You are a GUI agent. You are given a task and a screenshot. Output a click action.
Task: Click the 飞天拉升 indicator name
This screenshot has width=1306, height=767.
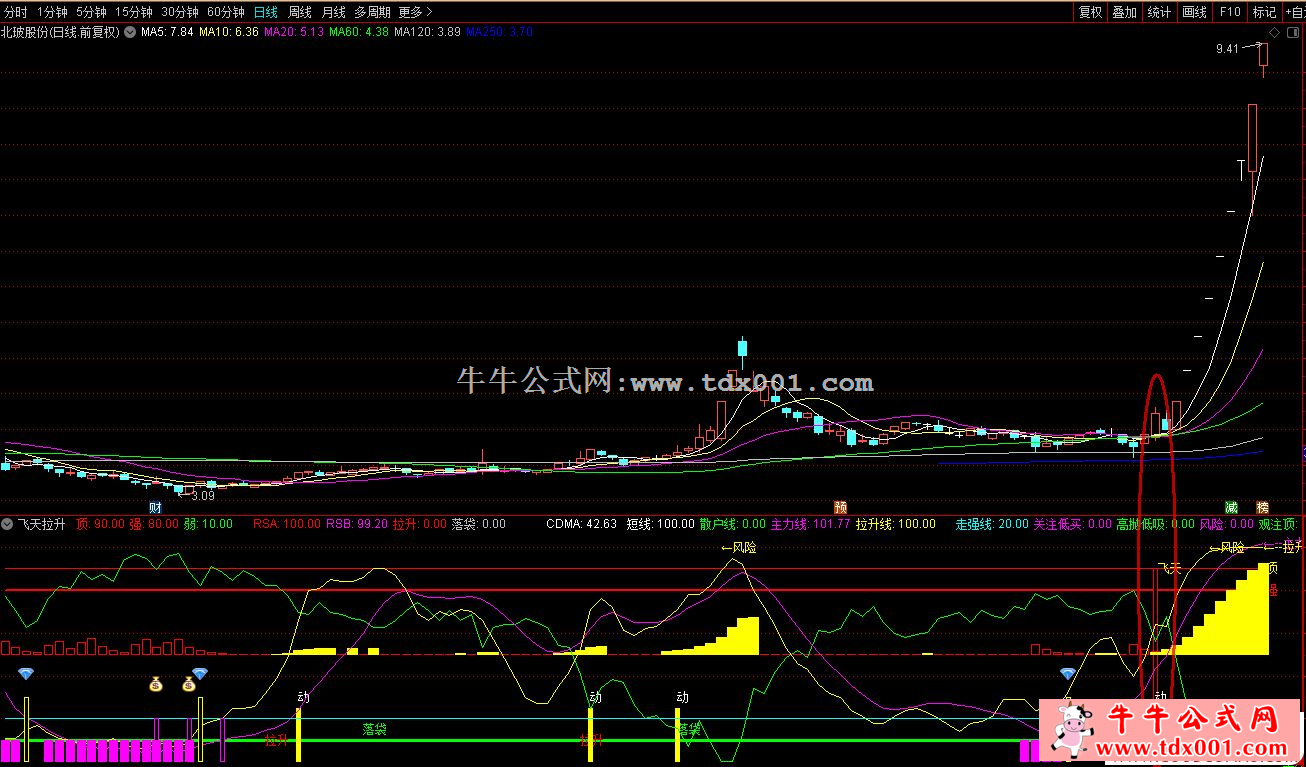click(41, 523)
